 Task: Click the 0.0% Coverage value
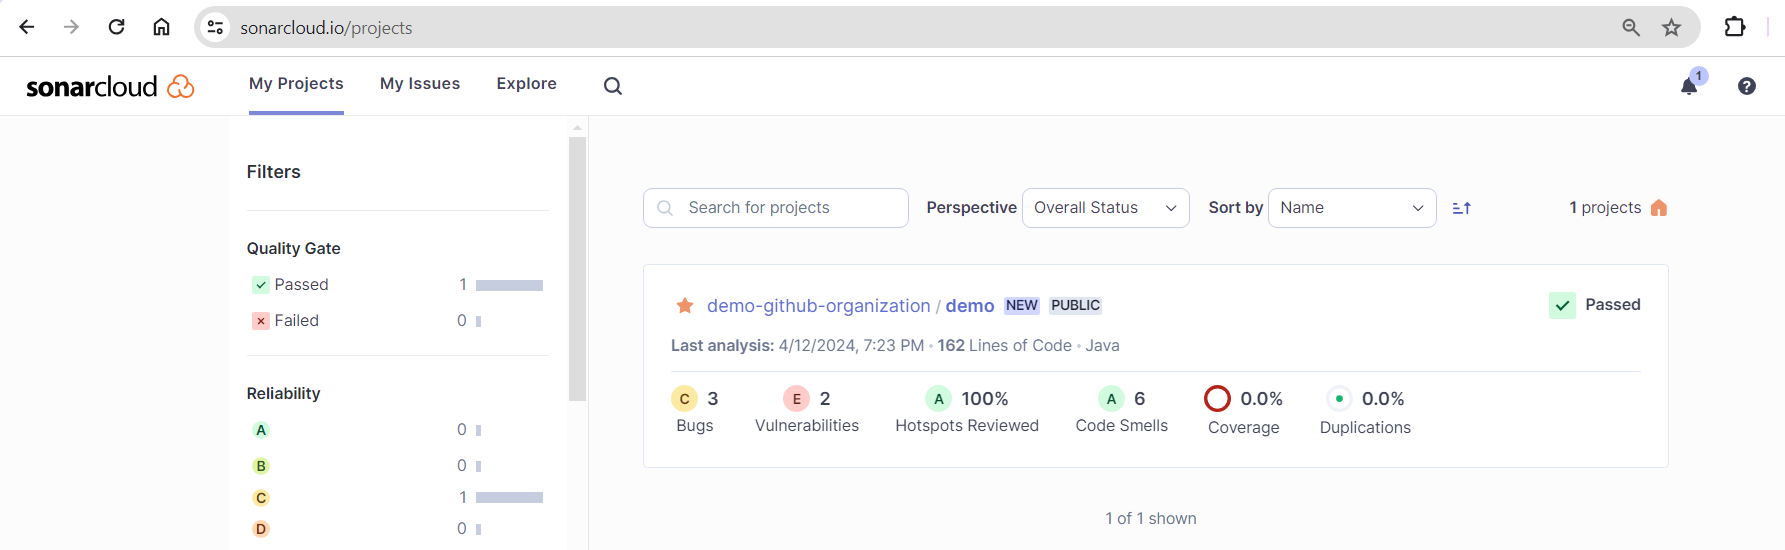pos(1261,399)
